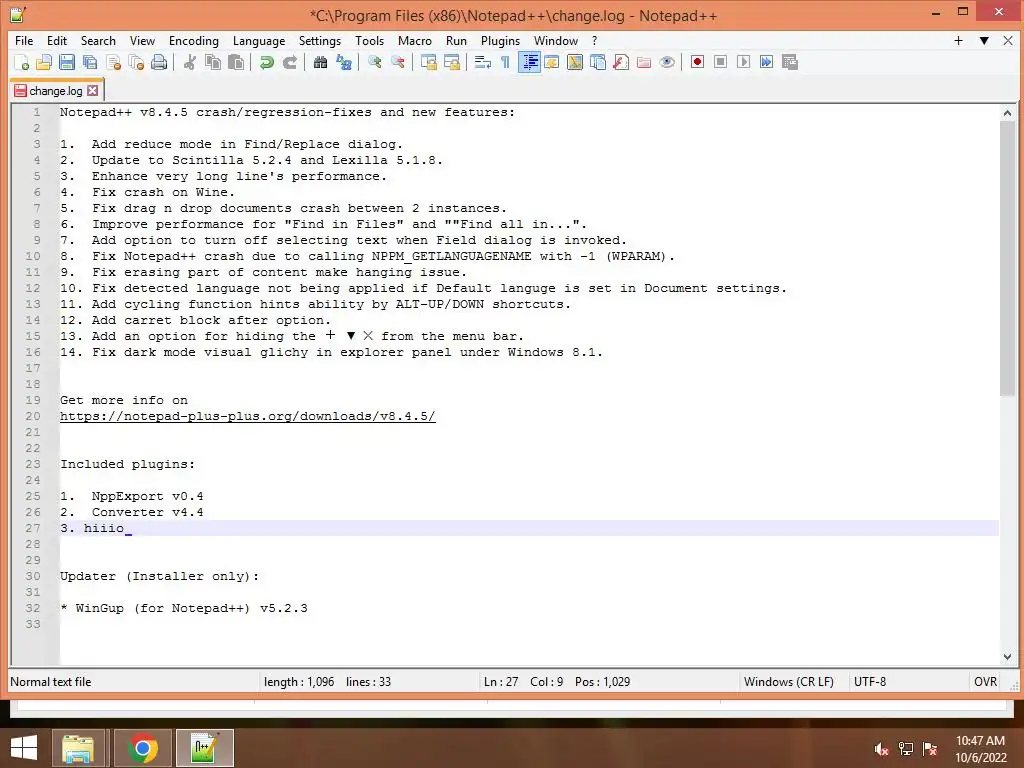
Task: Click the Close document toolbar icon
Action: tap(113, 62)
